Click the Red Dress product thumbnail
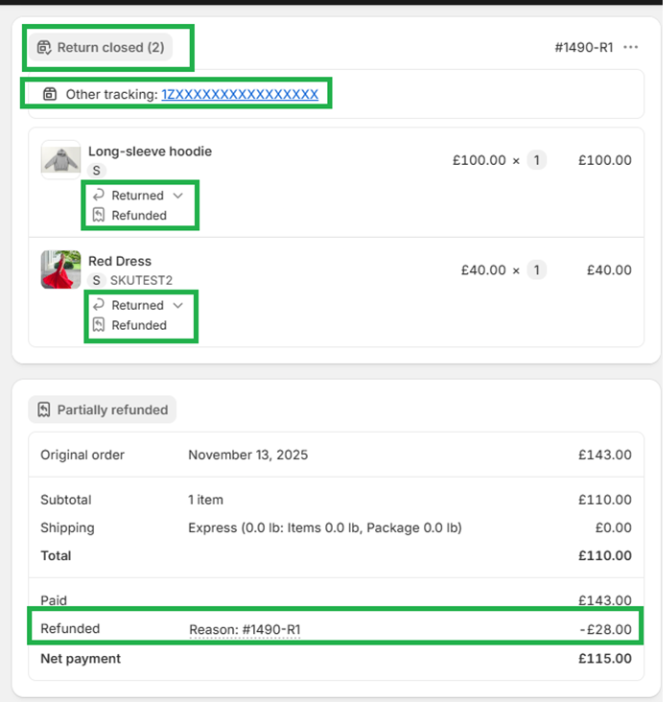 coord(61,270)
